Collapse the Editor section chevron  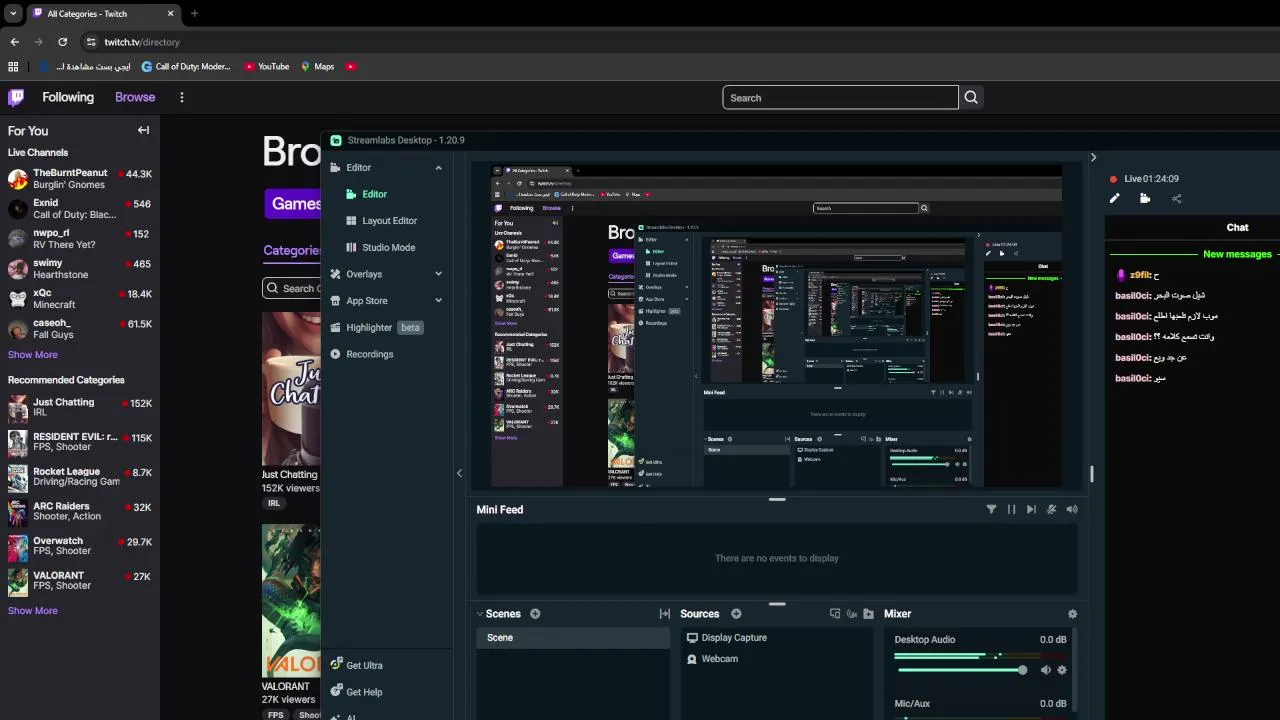tap(438, 168)
